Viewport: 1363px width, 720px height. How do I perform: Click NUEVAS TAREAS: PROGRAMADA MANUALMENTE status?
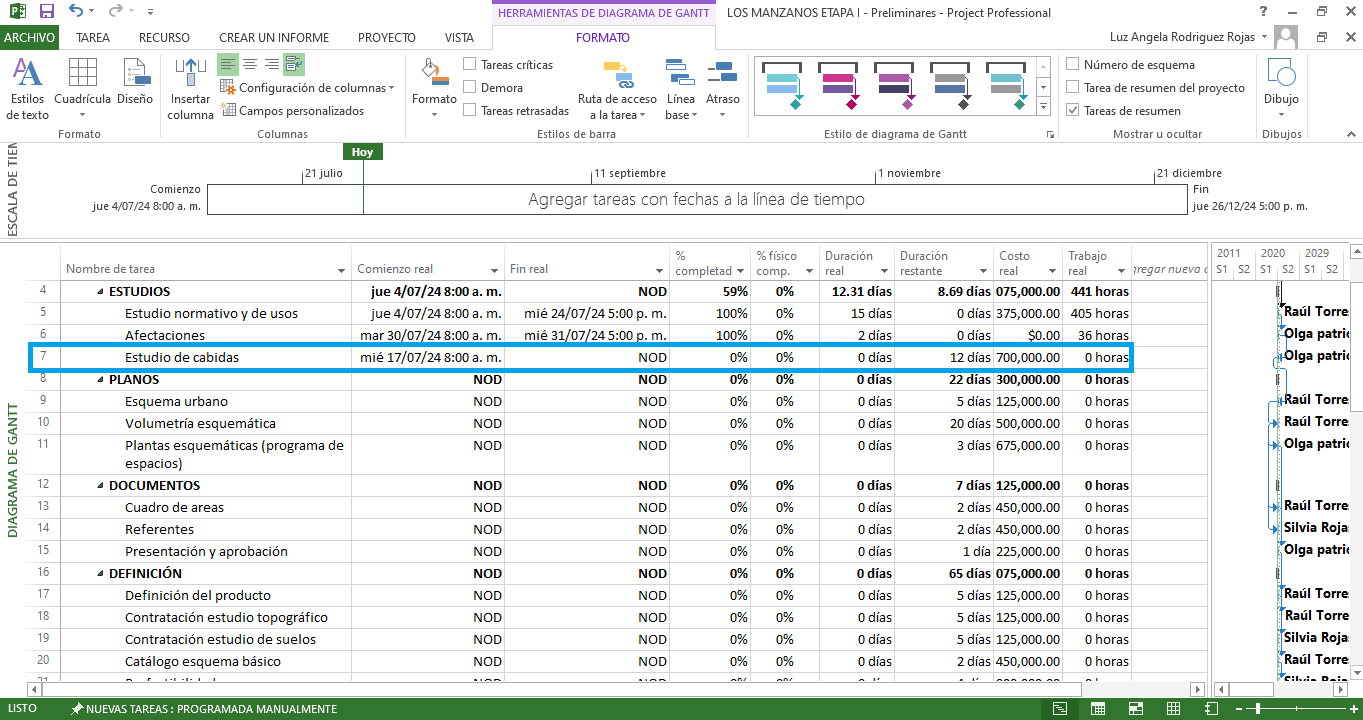pos(204,709)
